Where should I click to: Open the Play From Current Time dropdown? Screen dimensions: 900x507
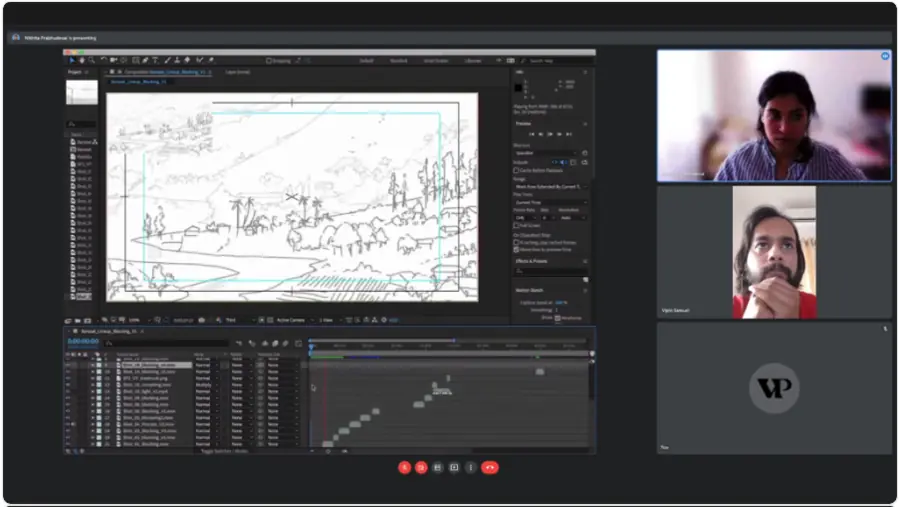[550, 202]
